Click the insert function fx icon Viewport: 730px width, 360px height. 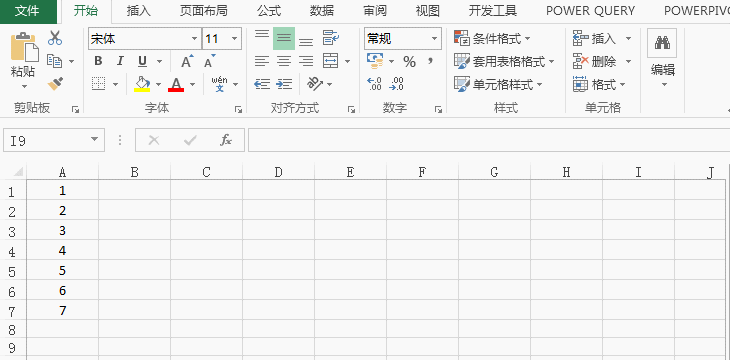(x=226, y=140)
